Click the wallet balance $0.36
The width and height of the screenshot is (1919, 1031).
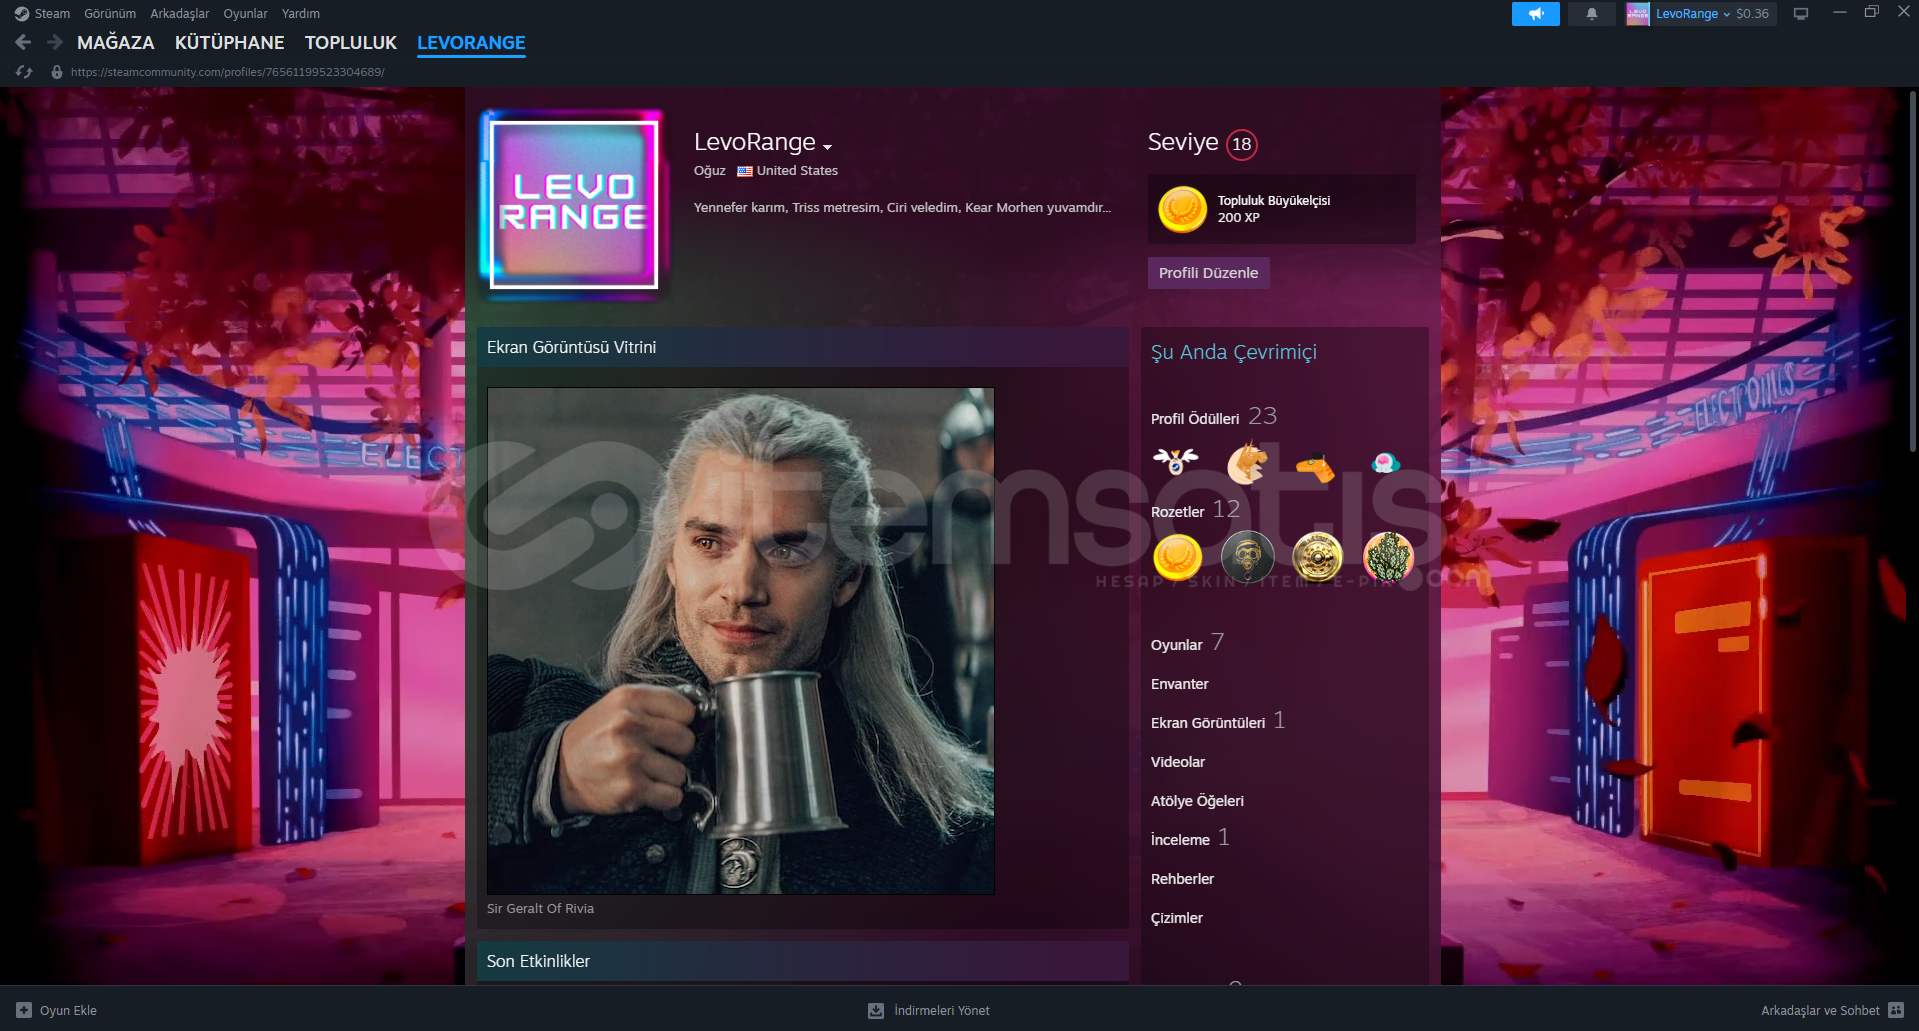click(x=1752, y=14)
